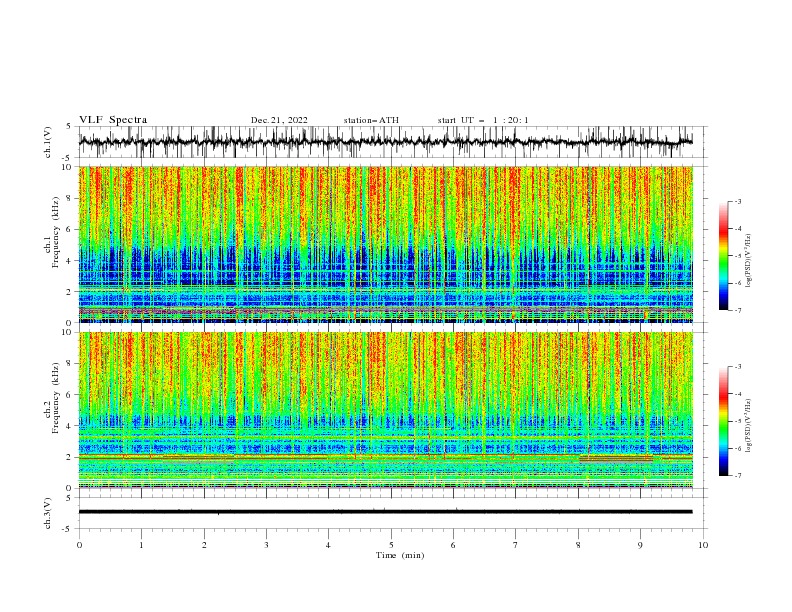Image resolution: width=792 pixels, height=612 pixels.
Task: Click the ch.2 spectrogram "8" kHz tick label
Action: click(70, 364)
